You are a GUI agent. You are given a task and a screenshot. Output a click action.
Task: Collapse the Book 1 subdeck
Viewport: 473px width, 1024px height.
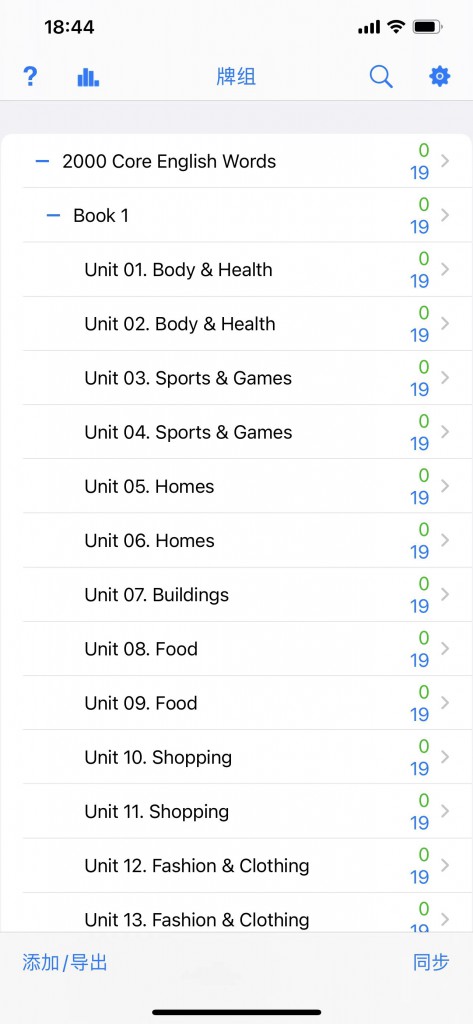54,216
